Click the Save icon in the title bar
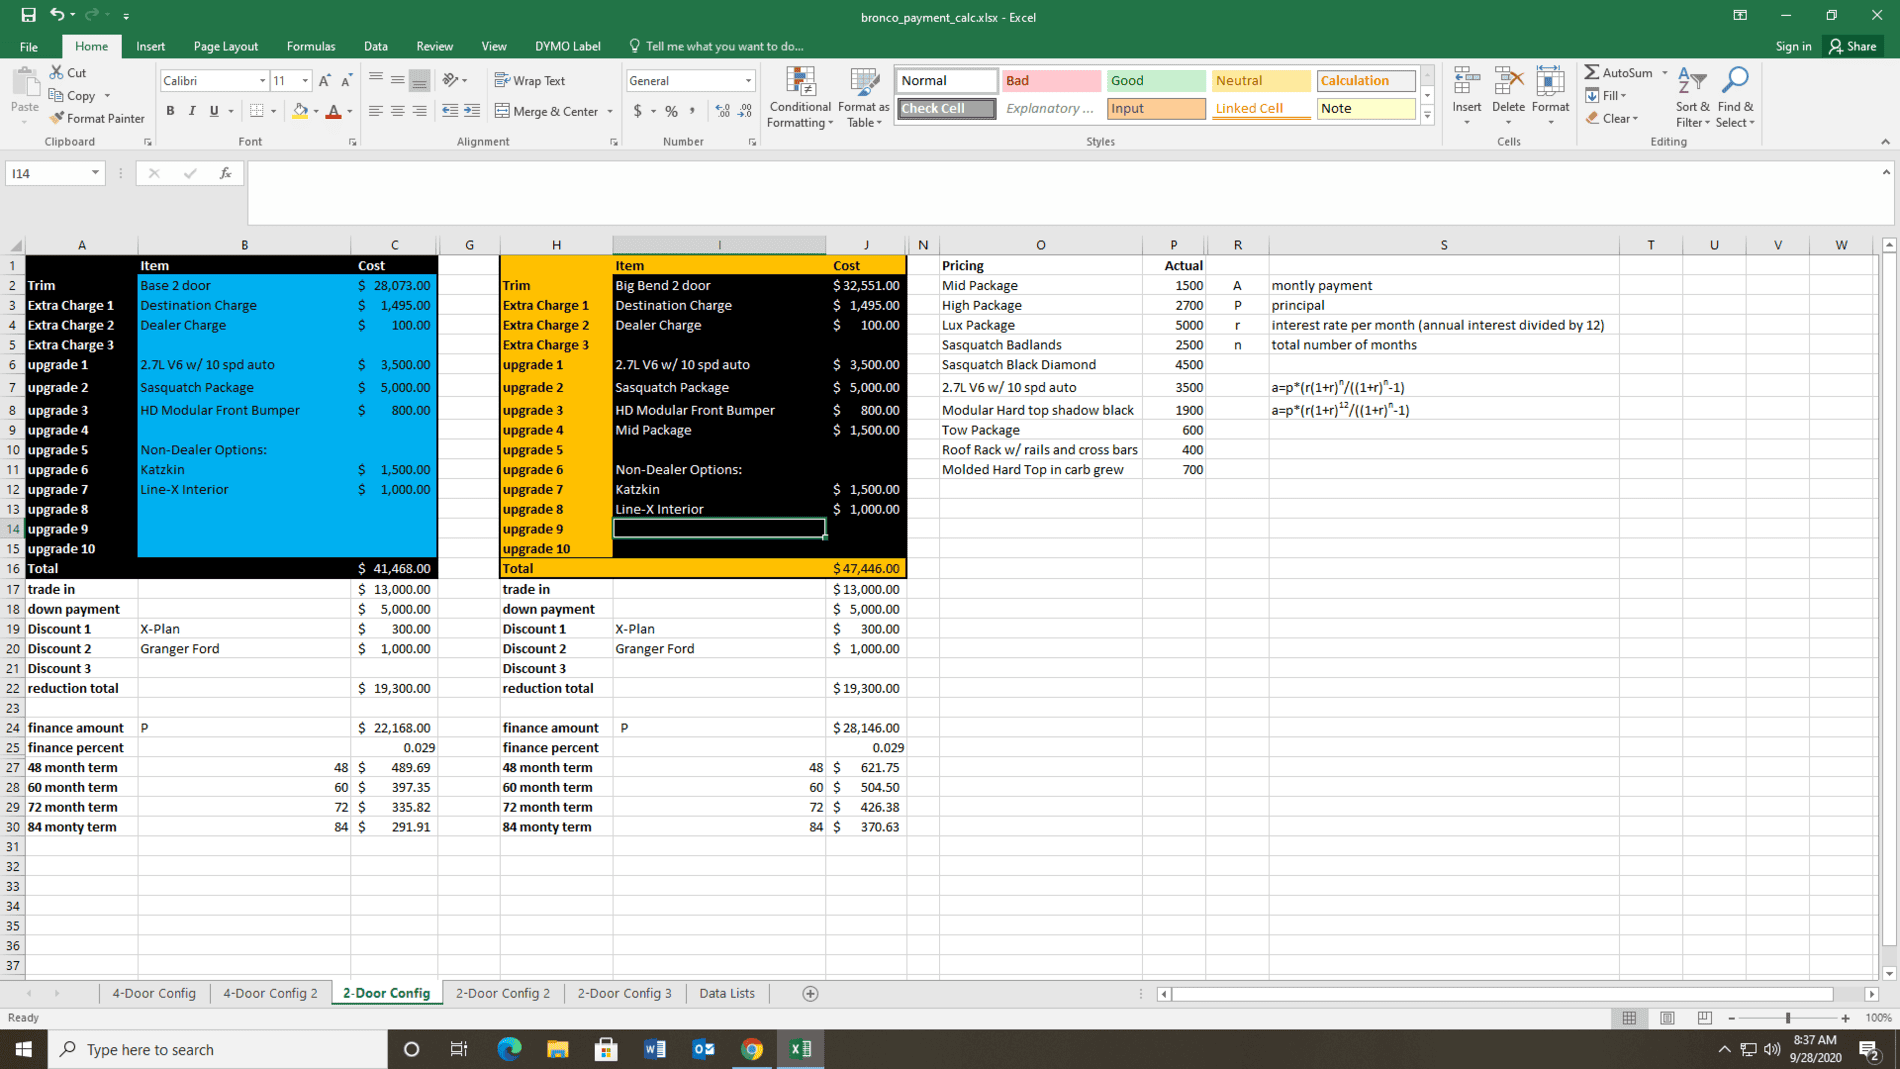The height and width of the screenshot is (1069, 1900). 28,15
